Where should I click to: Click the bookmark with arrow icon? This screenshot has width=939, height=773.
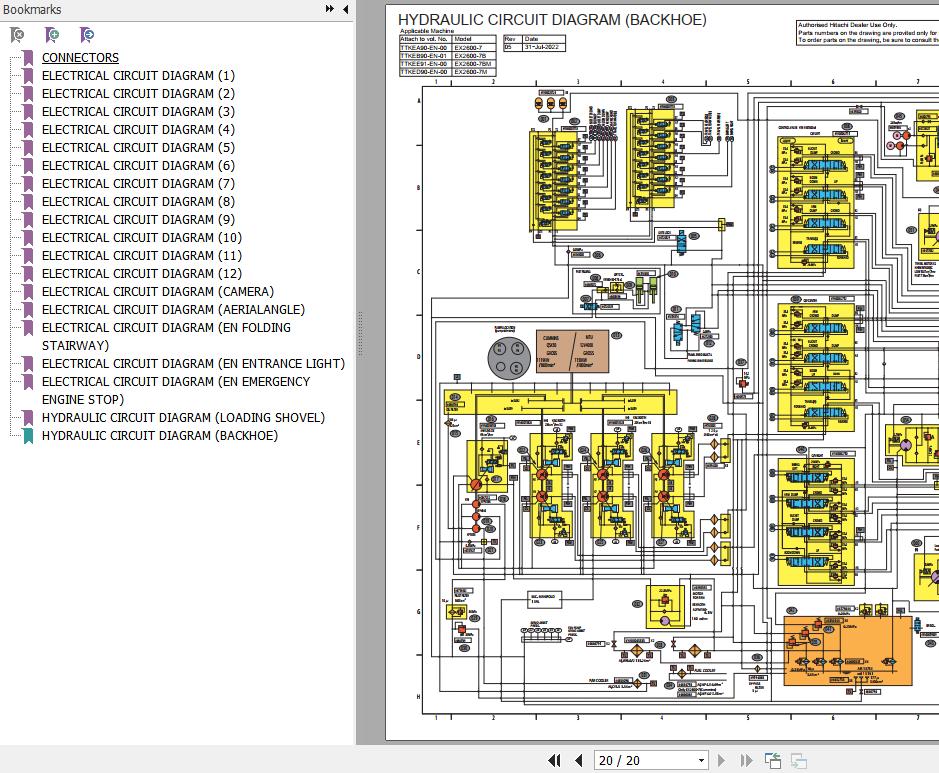tap(87, 35)
